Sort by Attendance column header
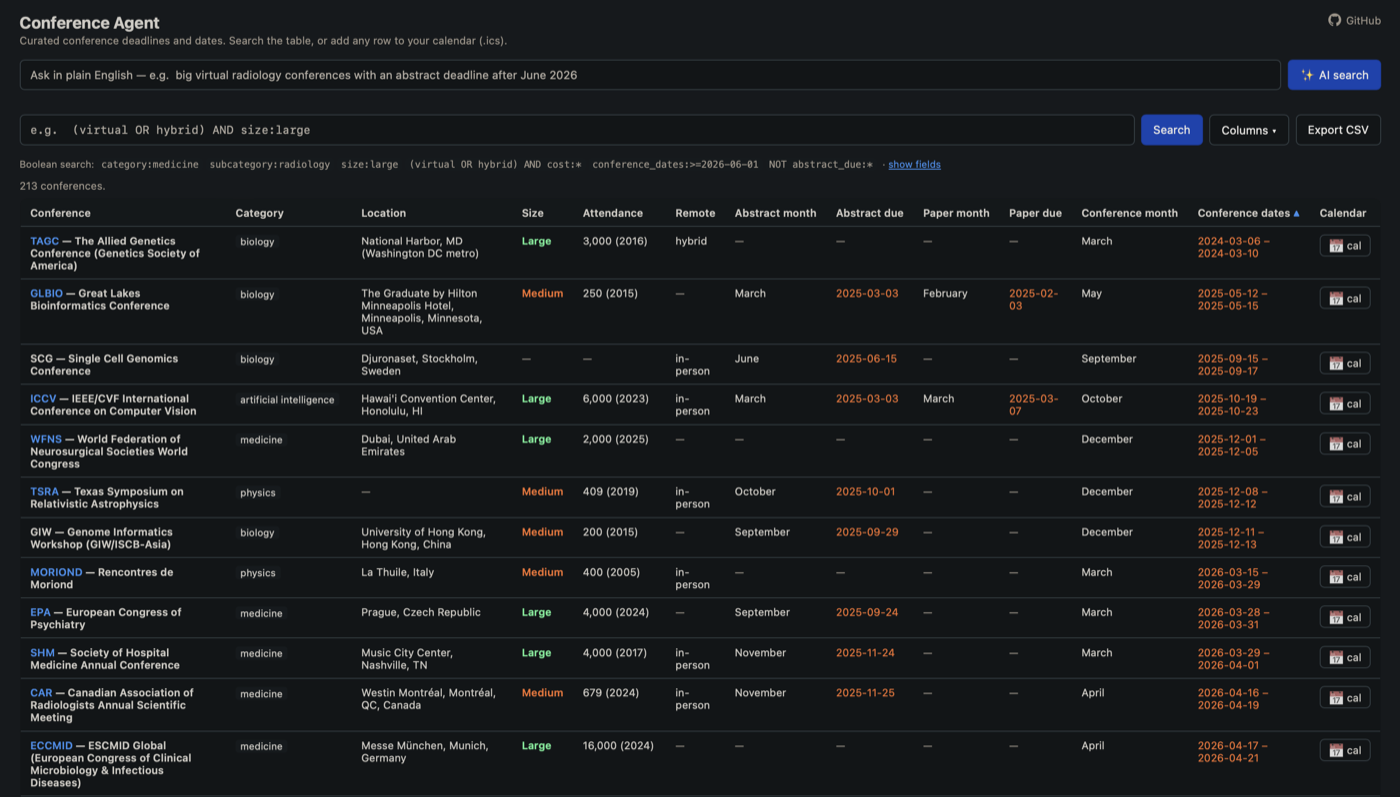The width and height of the screenshot is (1400, 797). (613, 213)
